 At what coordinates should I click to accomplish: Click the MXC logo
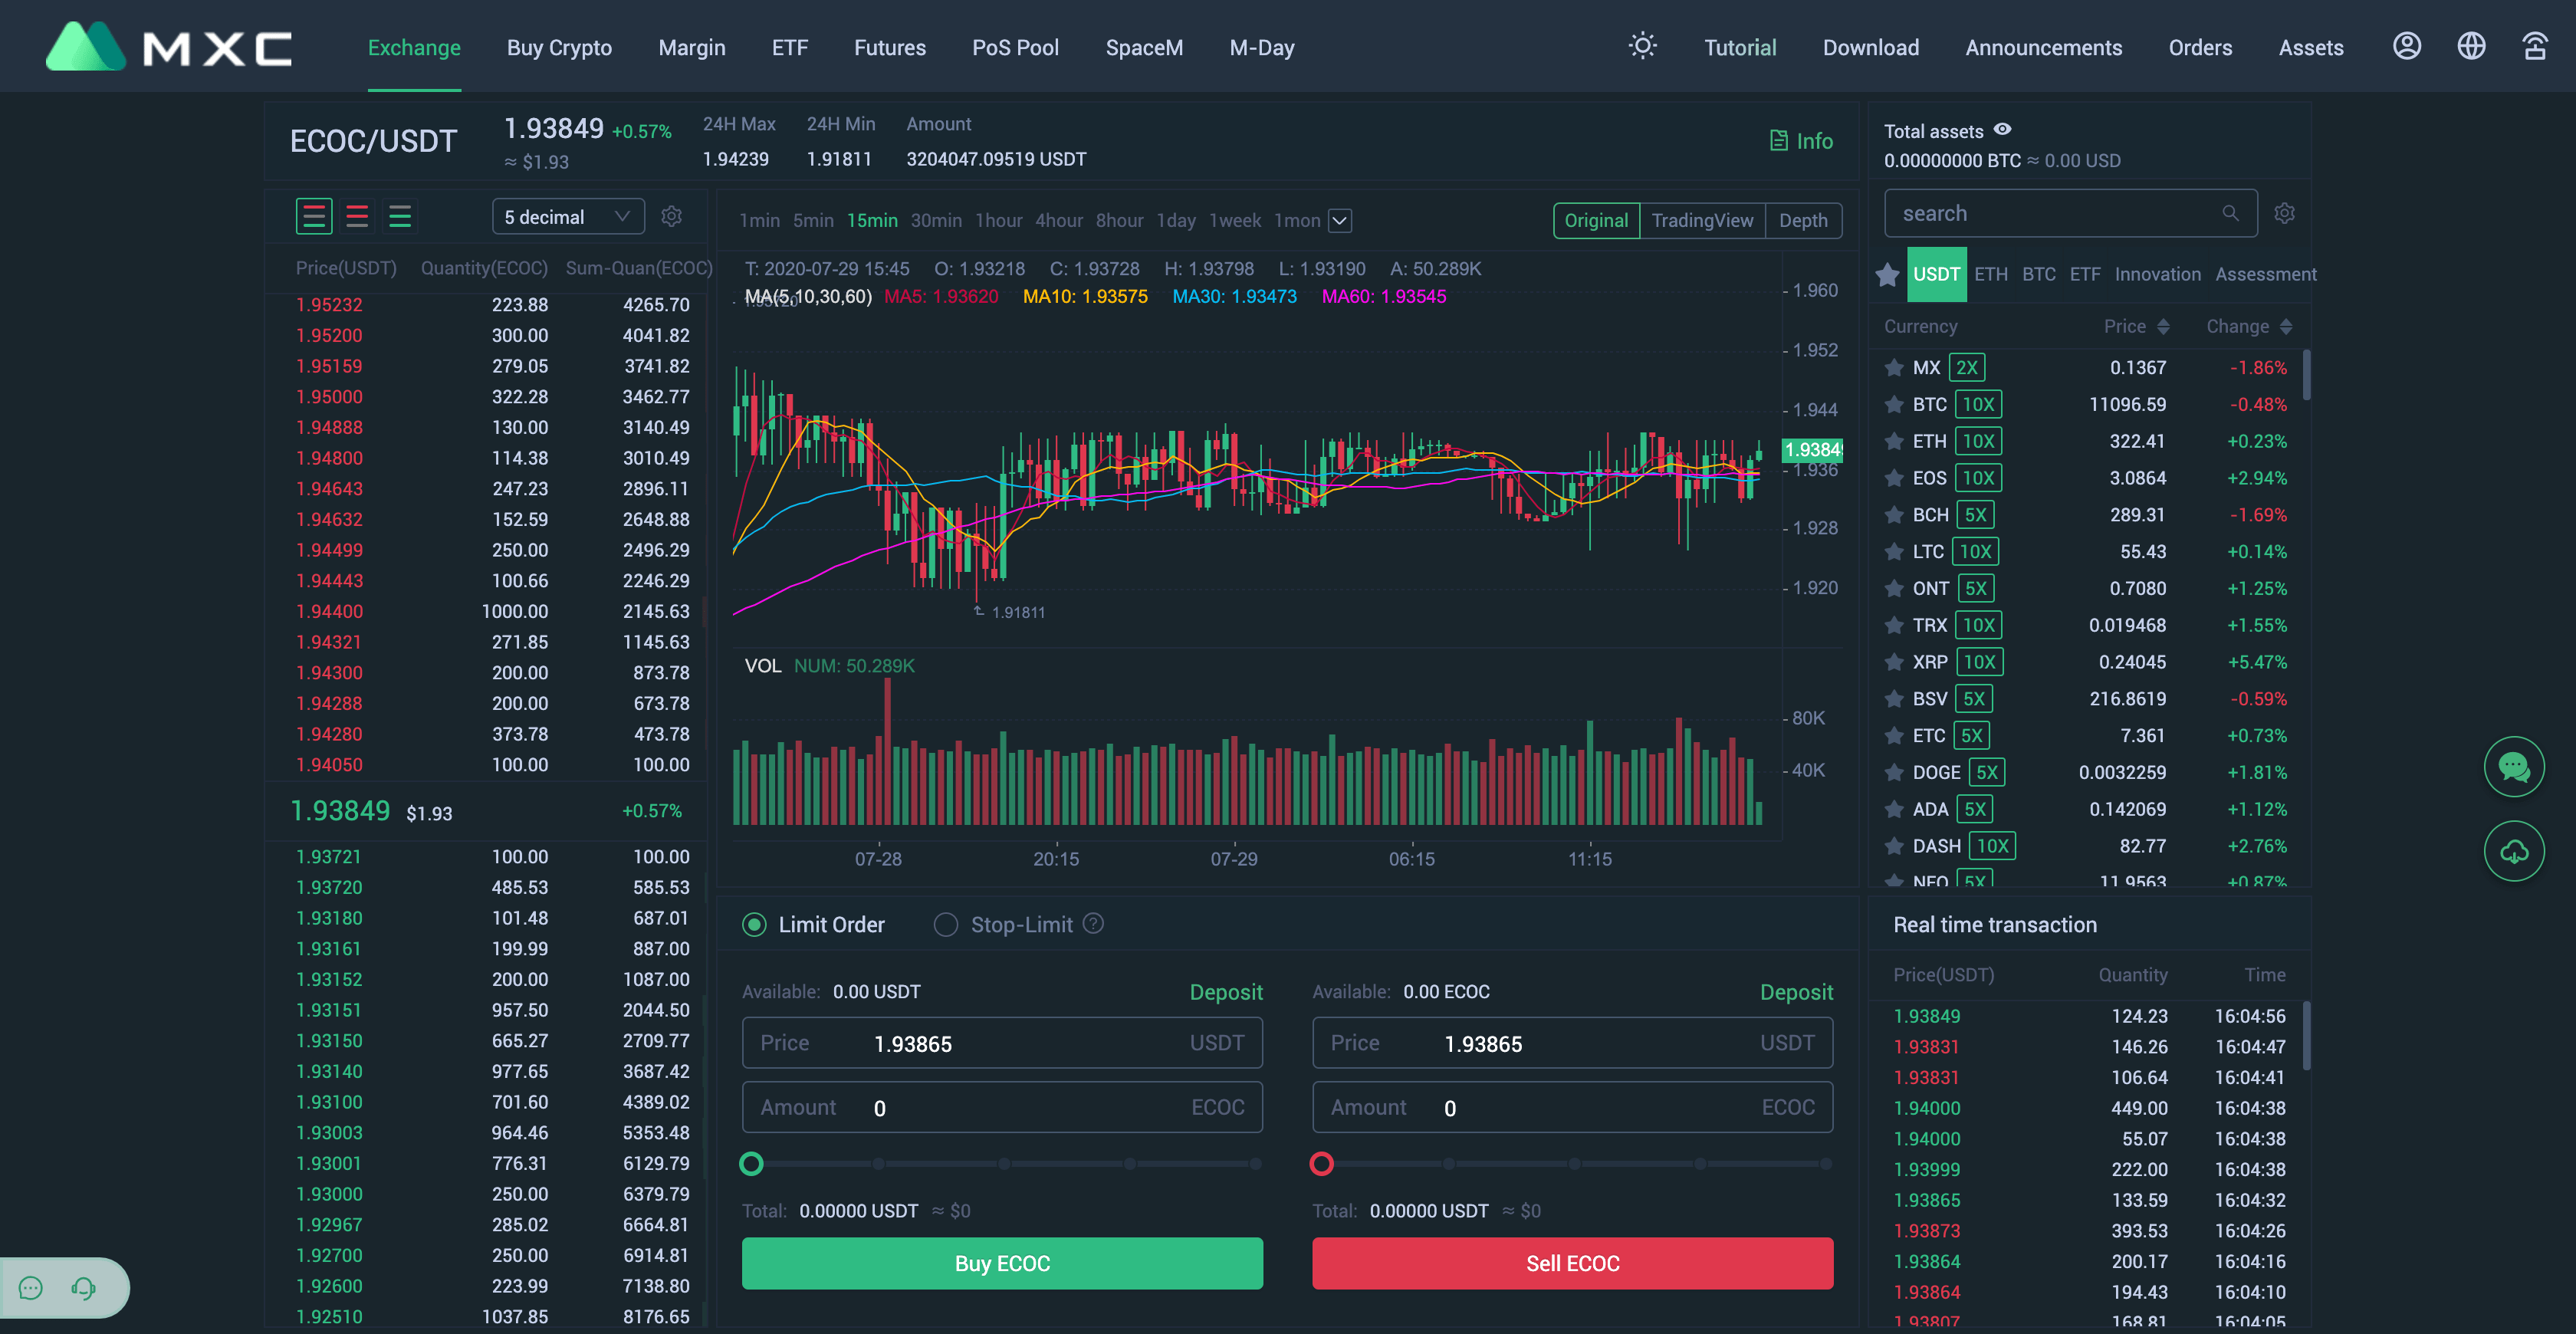[169, 46]
